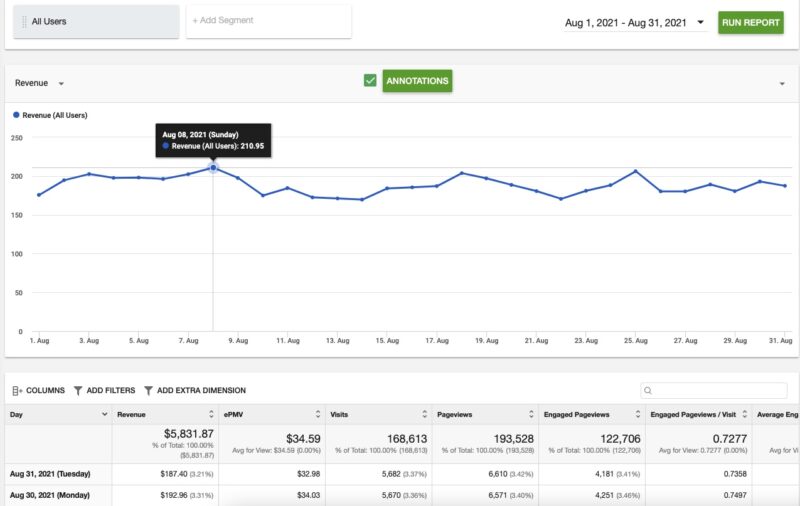
Task: Click the Run Report button
Action: click(750, 22)
